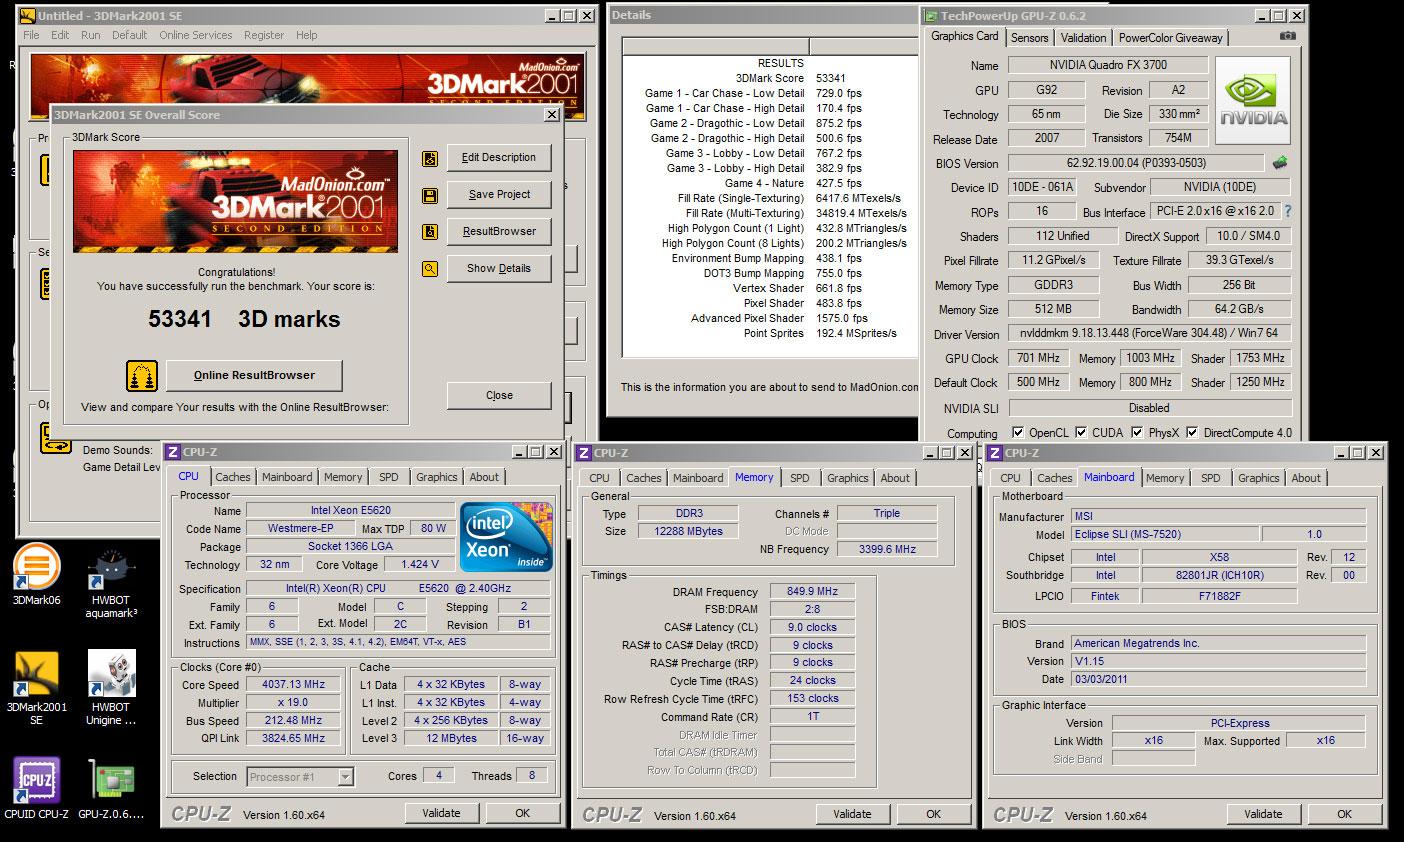1404x842 pixels.
Task: Click the NB Frequency value 3399.6 MHz
Action: point(887,550)
